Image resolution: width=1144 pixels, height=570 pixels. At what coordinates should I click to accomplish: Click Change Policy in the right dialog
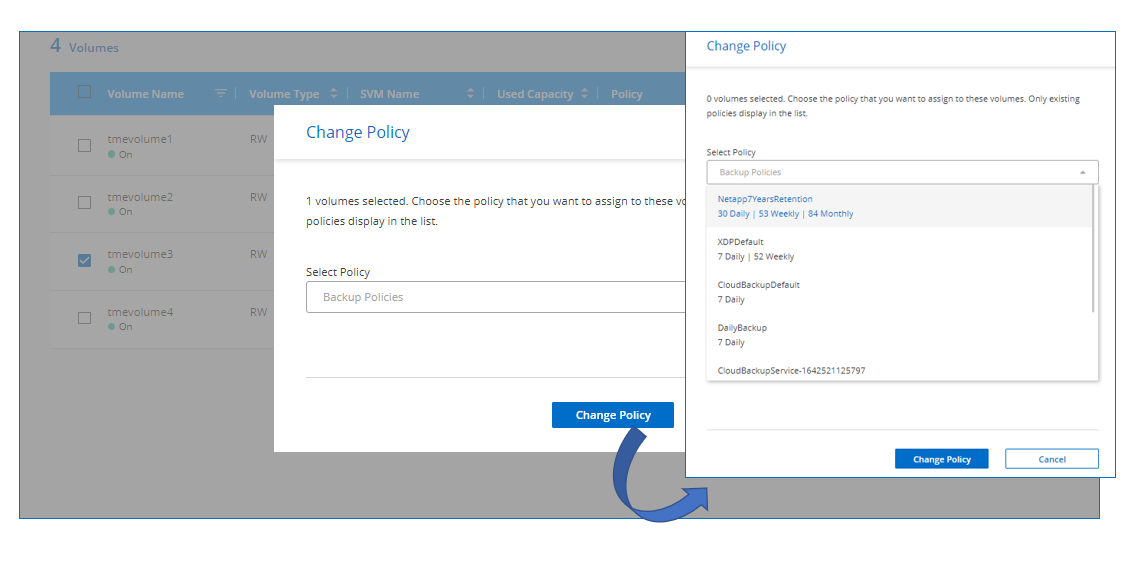pos(942,459)
